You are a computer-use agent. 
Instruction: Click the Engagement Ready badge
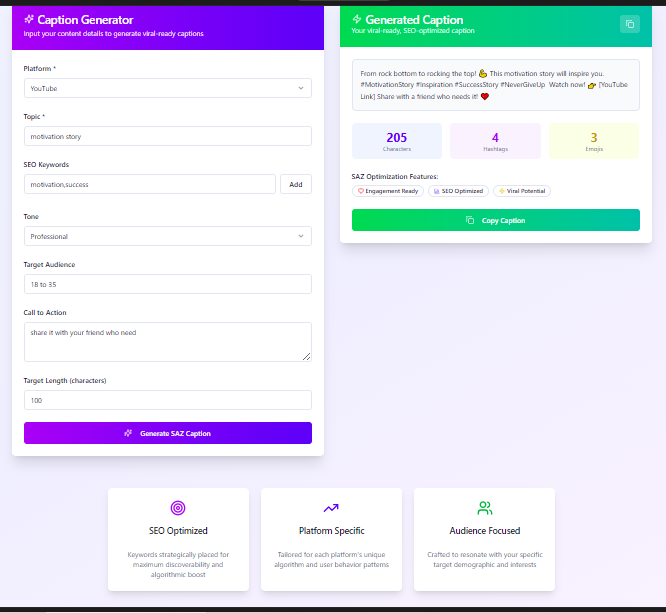[388, 191]
